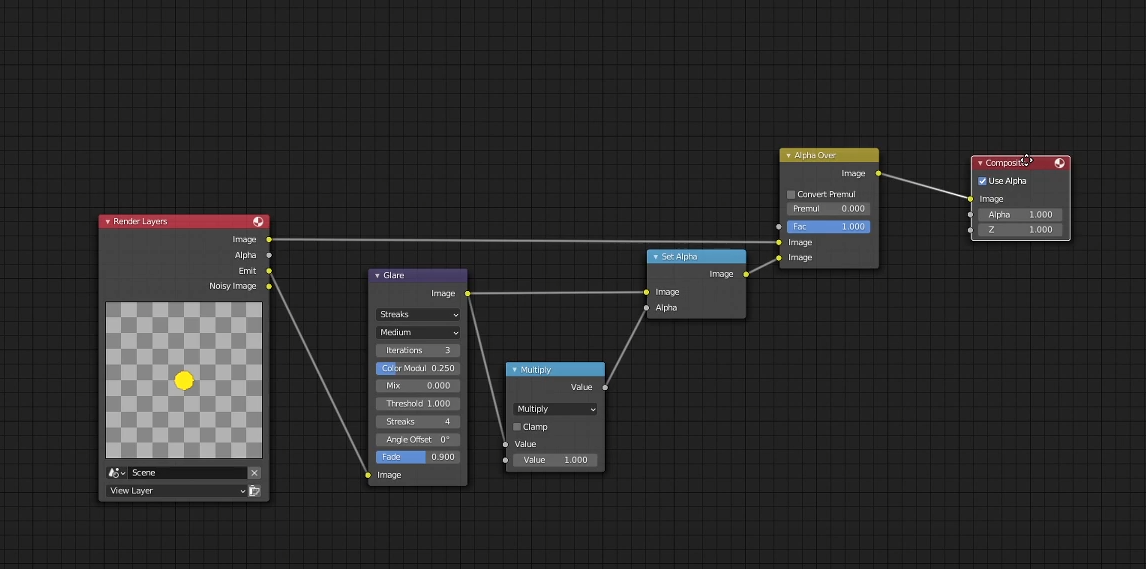1146x569 pixels.
Task: Click the Multiply node Value output socket
Action: [x=605, y=387]
